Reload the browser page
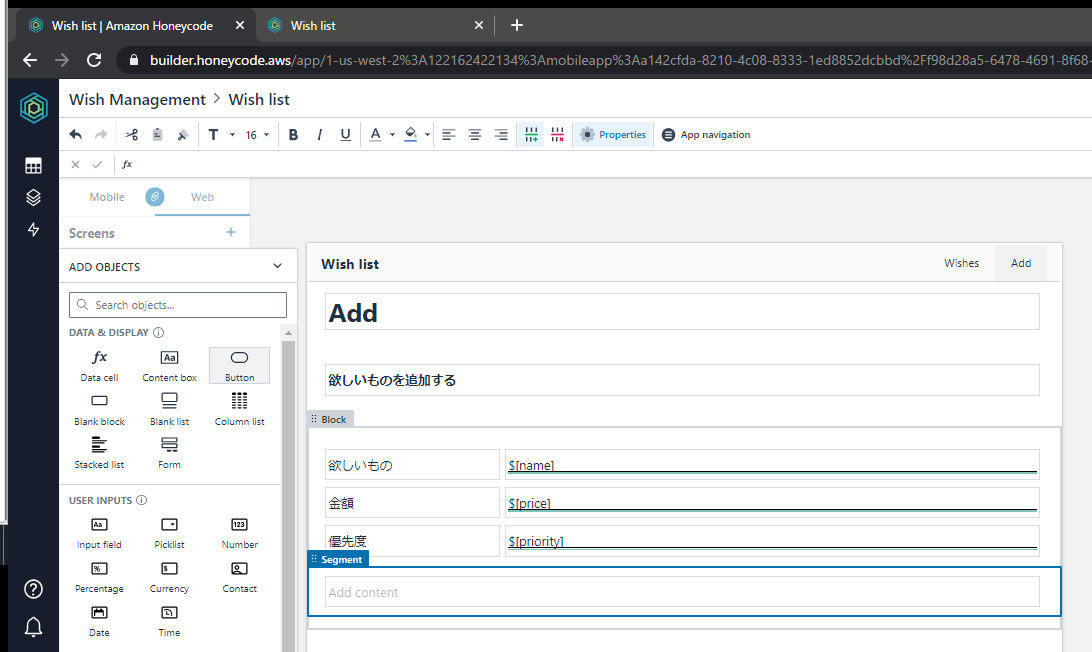Image resolution: width=1092 pixels, height=652 pixels. [94, 60]
